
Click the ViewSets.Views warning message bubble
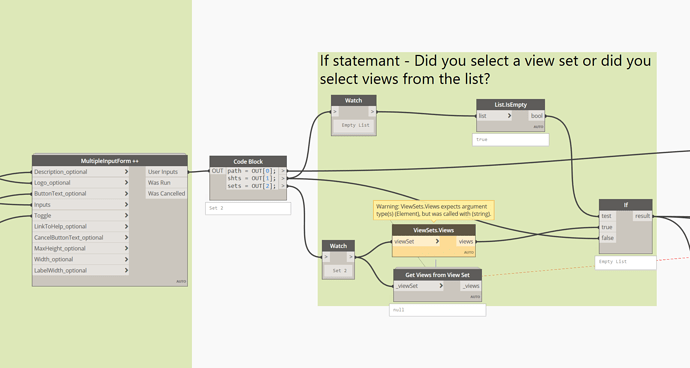point(433,210)
